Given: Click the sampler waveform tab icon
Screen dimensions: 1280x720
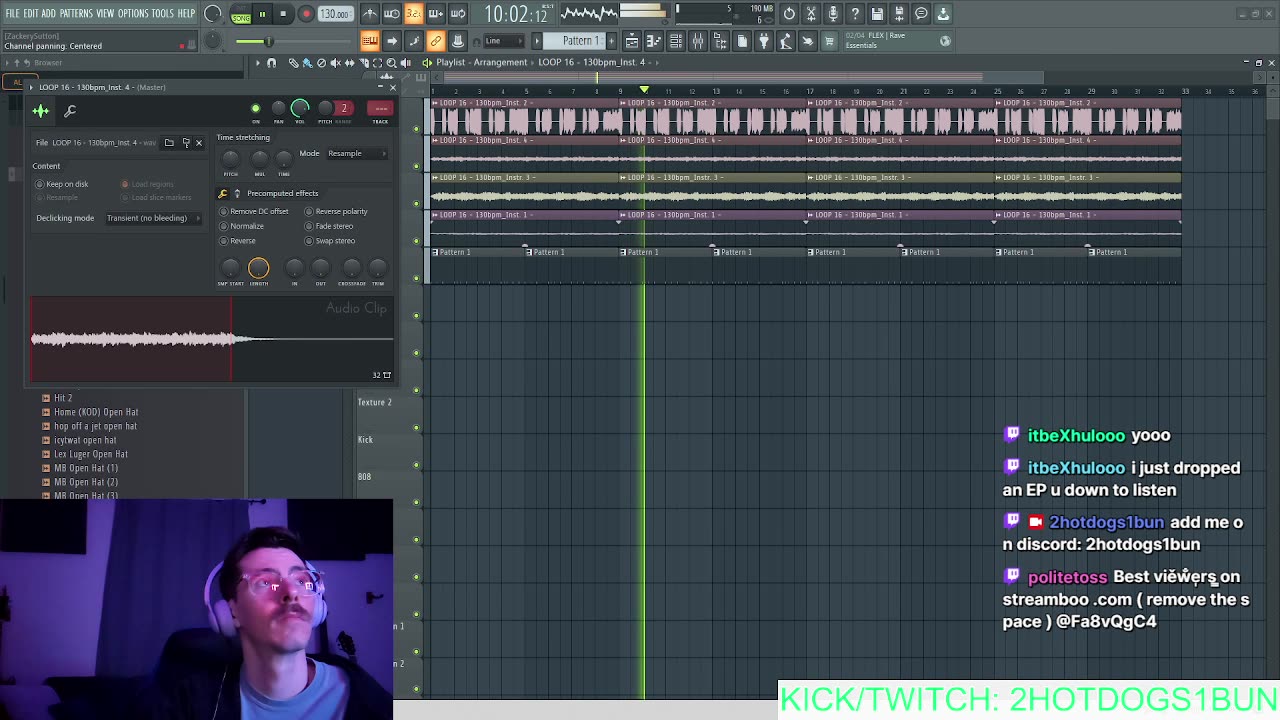Looking at the screenshot, I should click(40, 111).
